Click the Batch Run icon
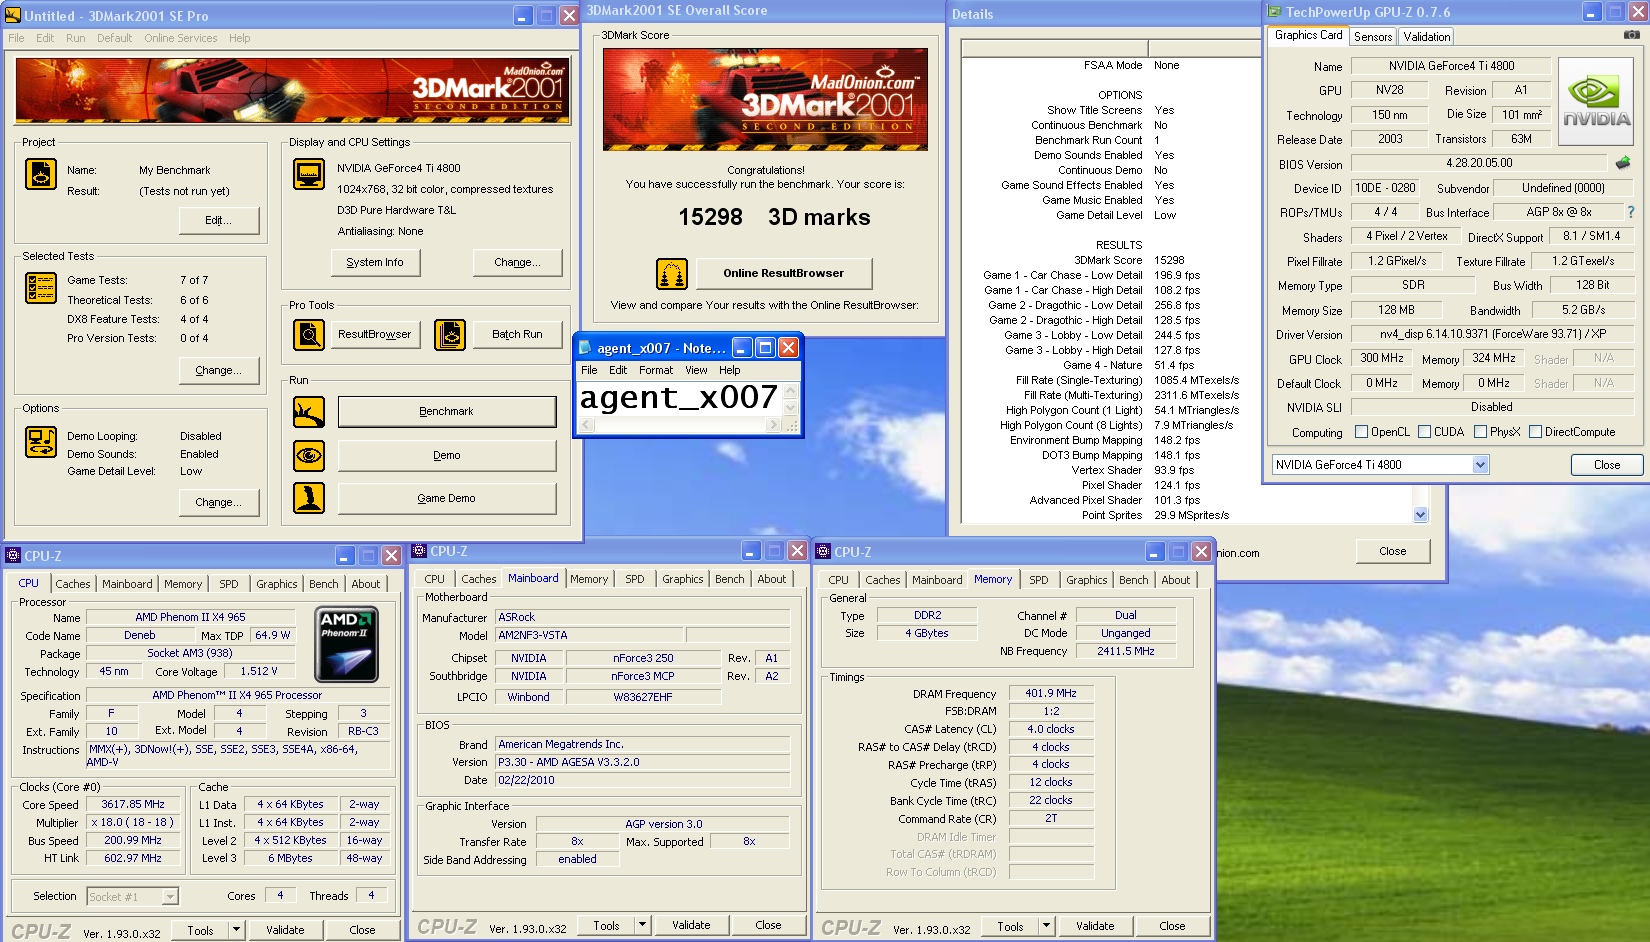1650x942 pixels. click(x=450, y=335)
